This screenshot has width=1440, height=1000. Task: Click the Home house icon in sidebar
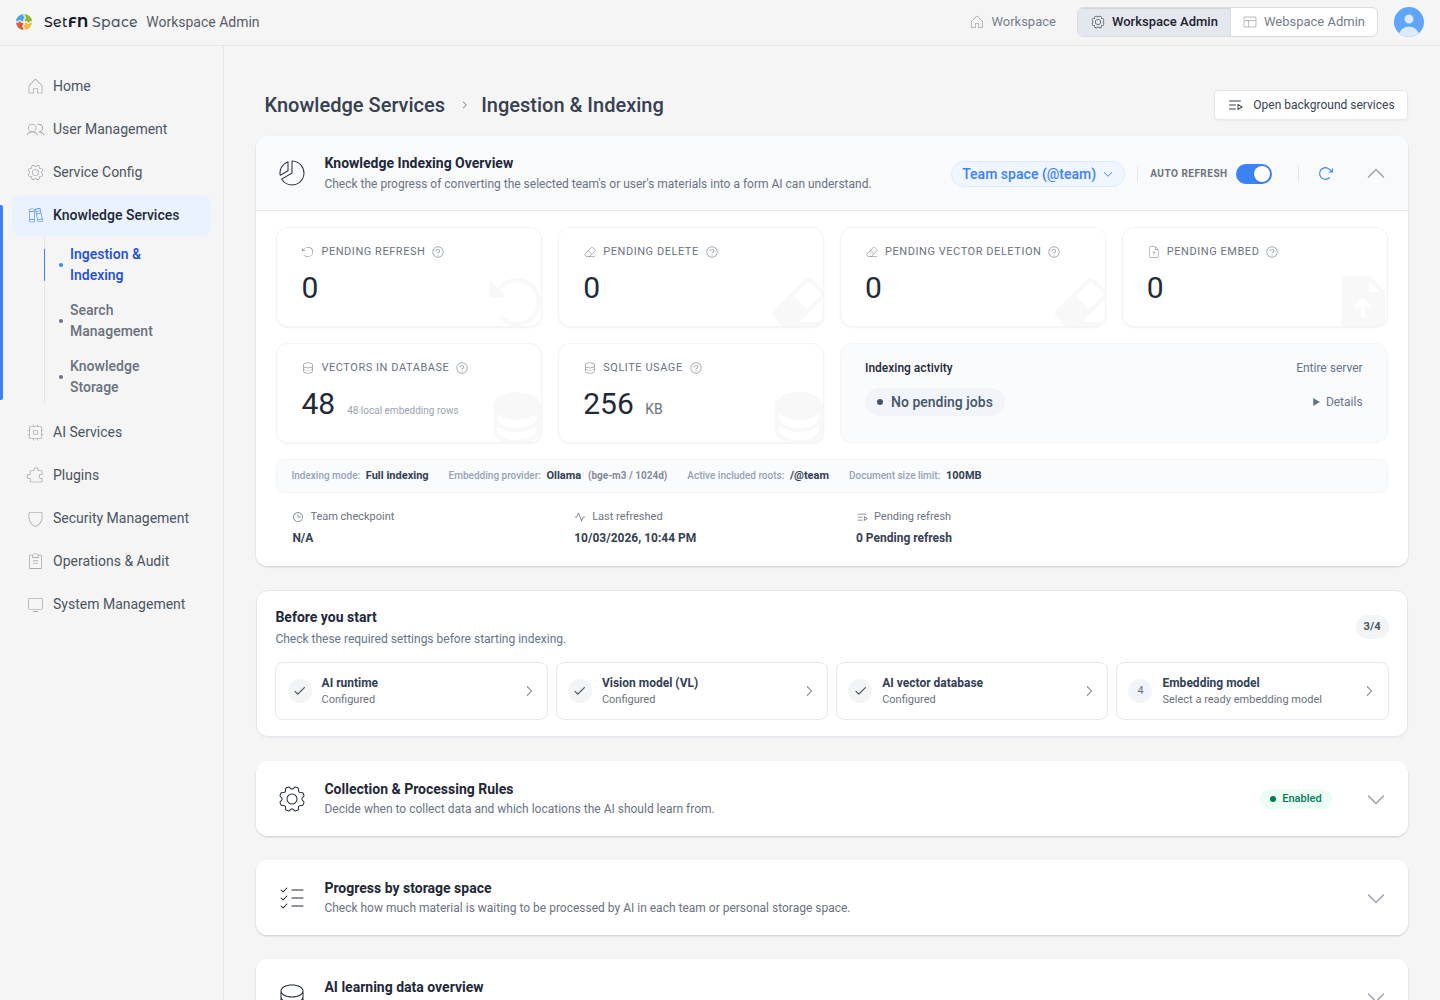click(36, 86)
